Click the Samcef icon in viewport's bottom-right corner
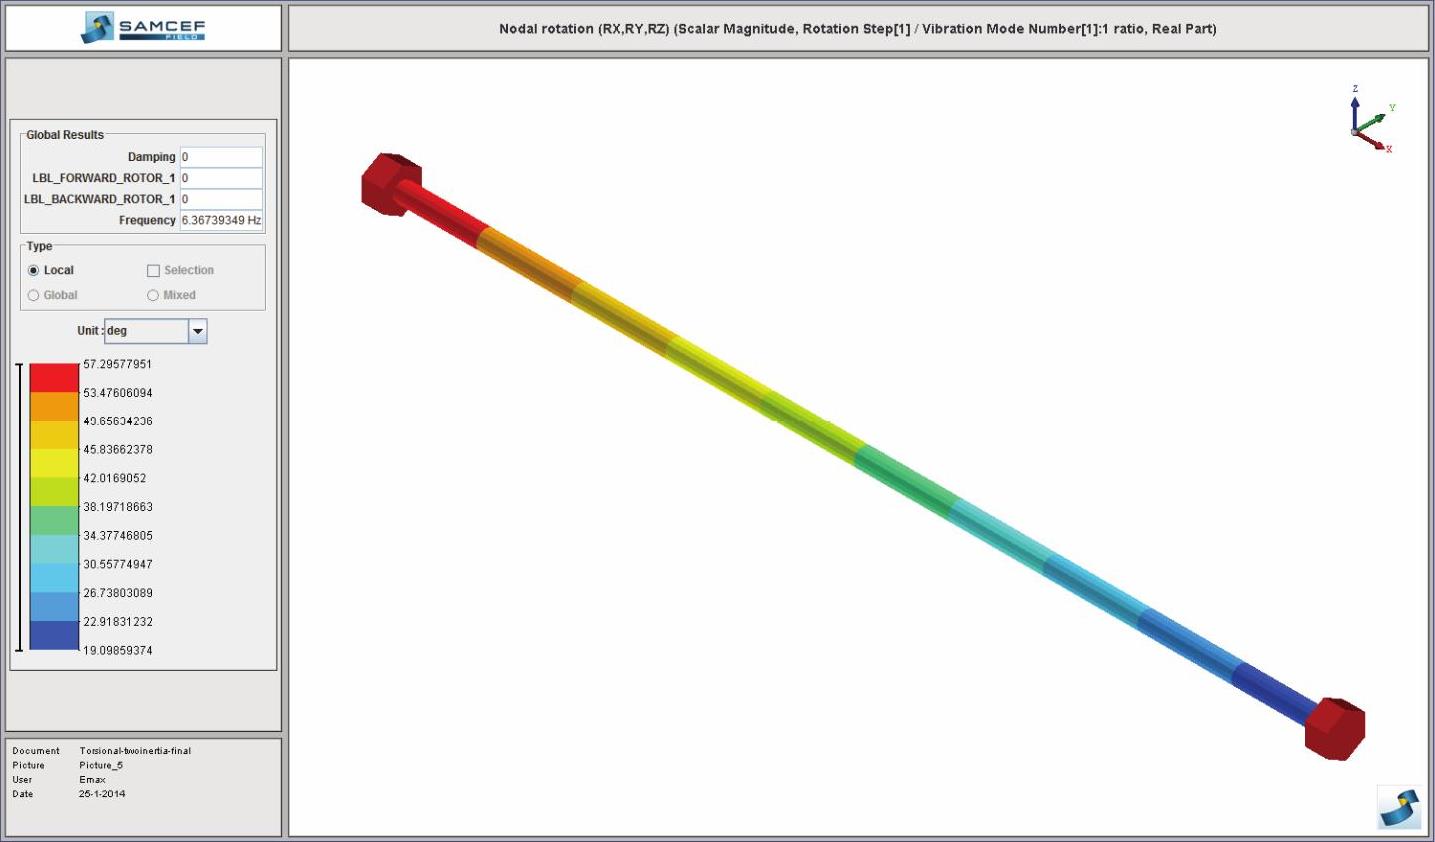 point(1399,808)
